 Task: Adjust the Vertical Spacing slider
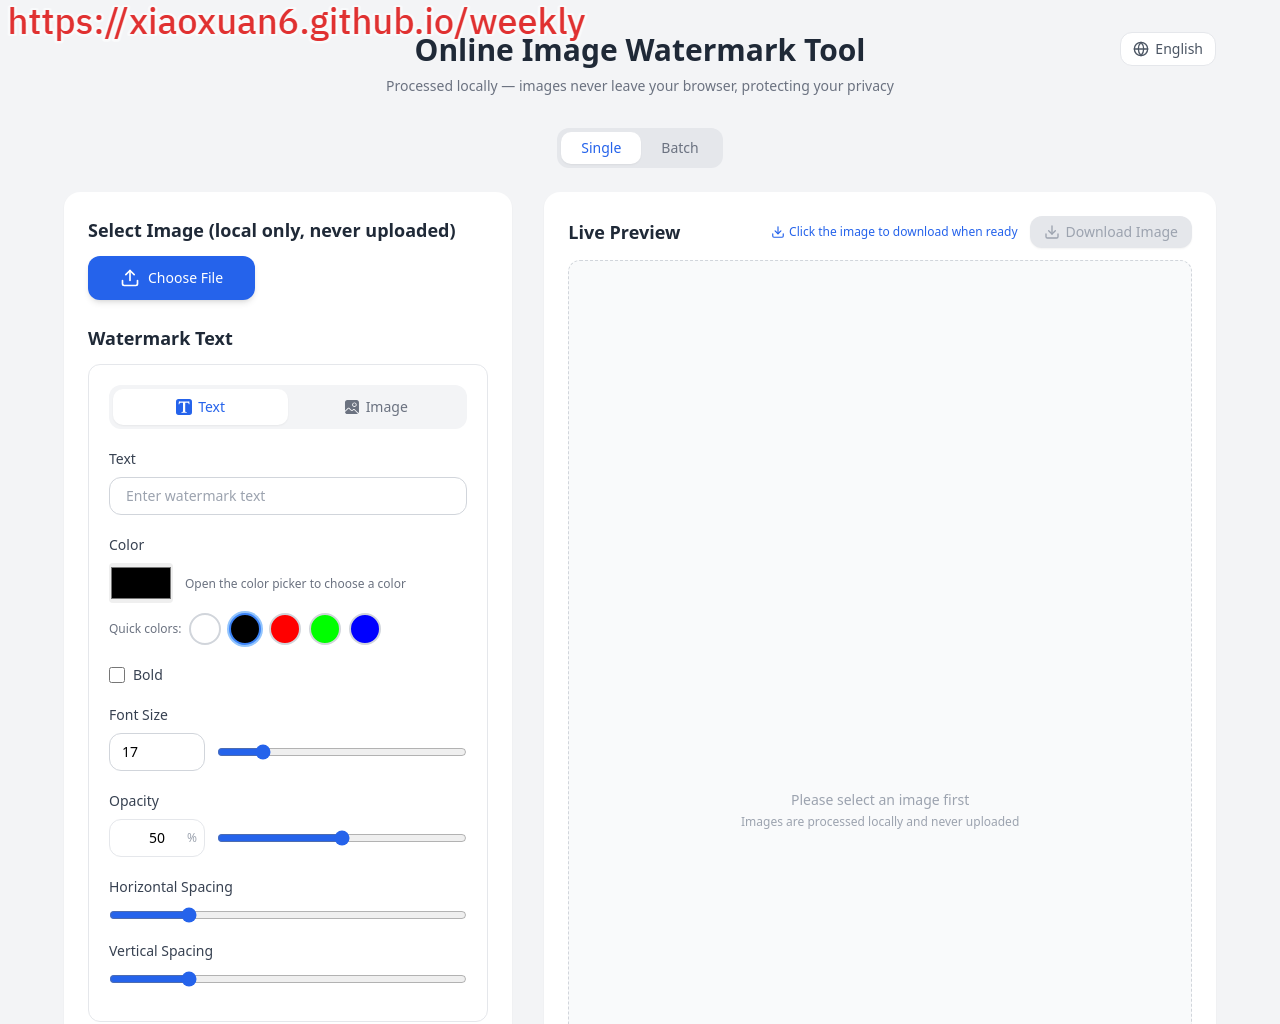click(288, 979)
